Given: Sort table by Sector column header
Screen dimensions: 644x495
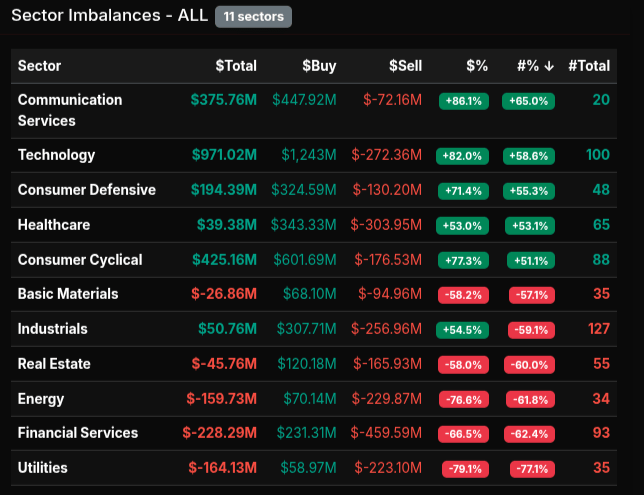Looking at the screenshot, I should tap(39, 66).
